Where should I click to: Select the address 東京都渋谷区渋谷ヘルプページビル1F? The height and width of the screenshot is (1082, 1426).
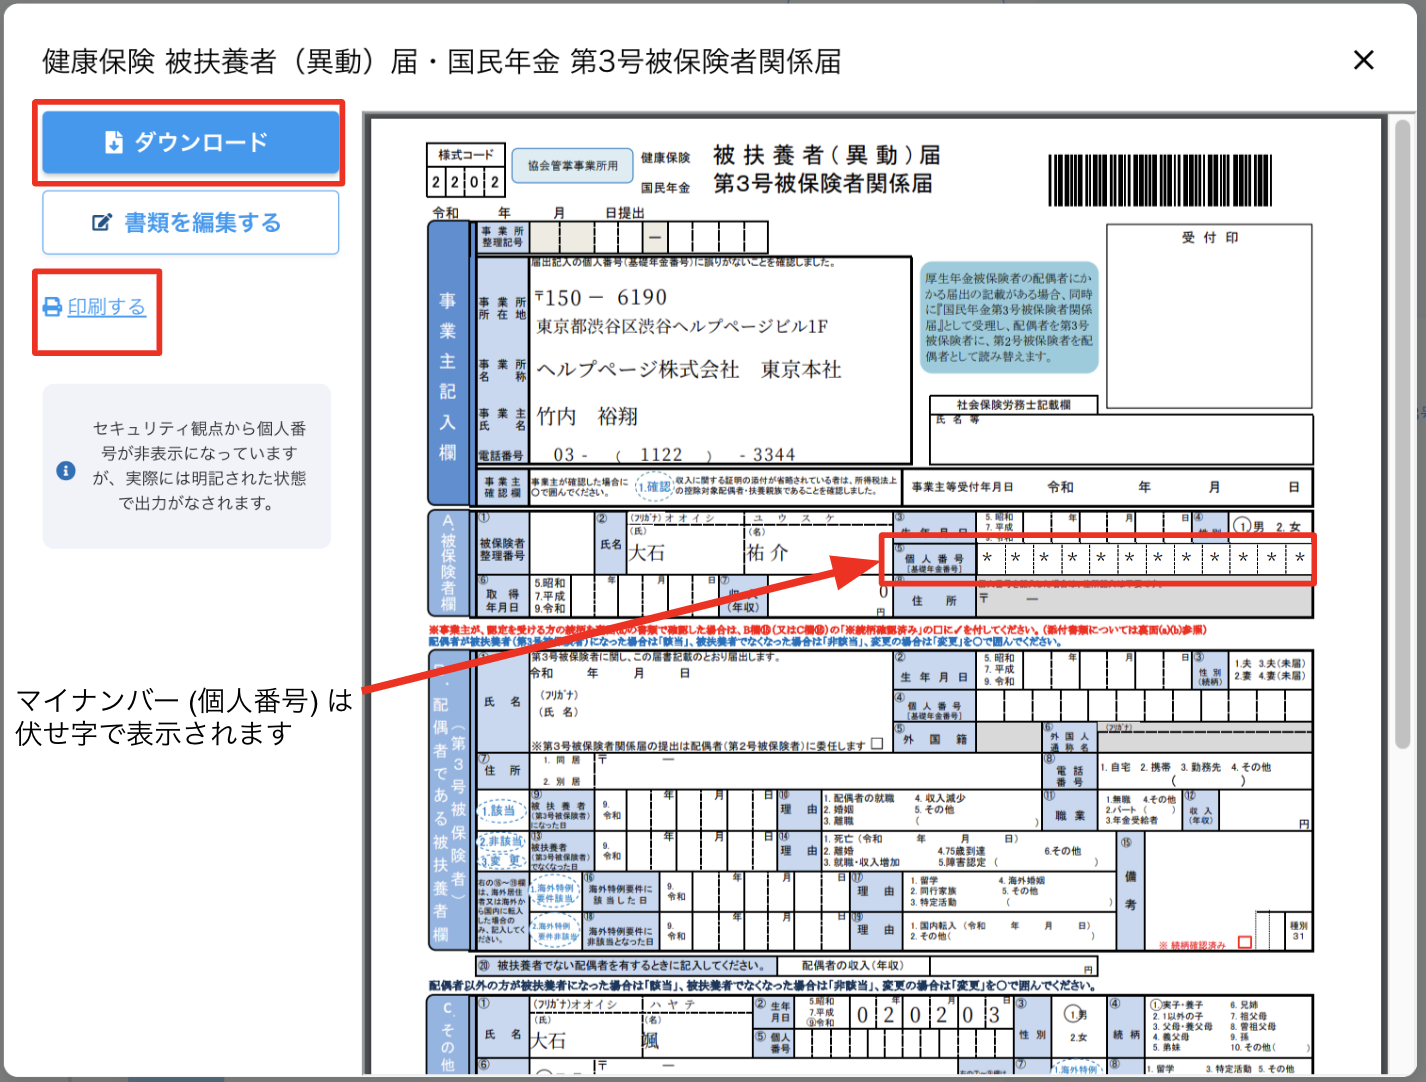pos(682,327)
